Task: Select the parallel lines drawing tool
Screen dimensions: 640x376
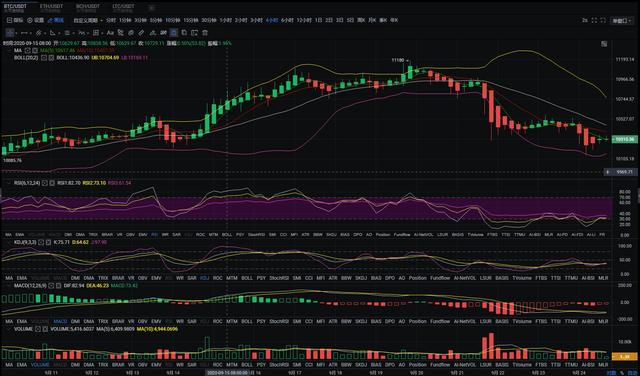Action: (x=67, y=33)
